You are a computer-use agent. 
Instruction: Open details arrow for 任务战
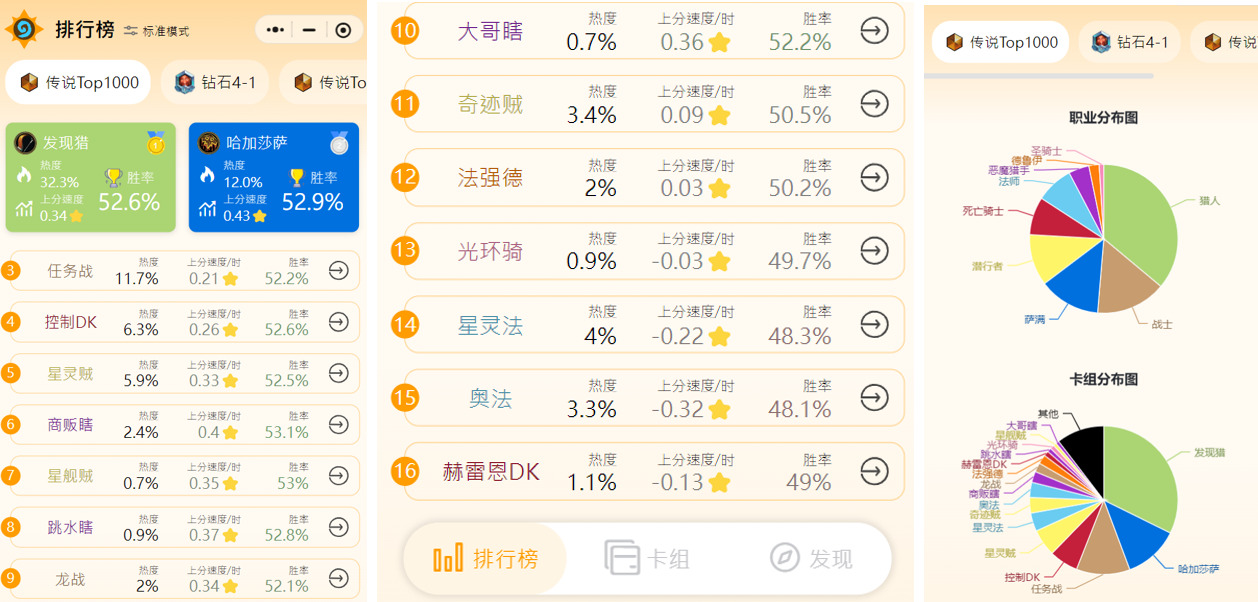[339, 270]
